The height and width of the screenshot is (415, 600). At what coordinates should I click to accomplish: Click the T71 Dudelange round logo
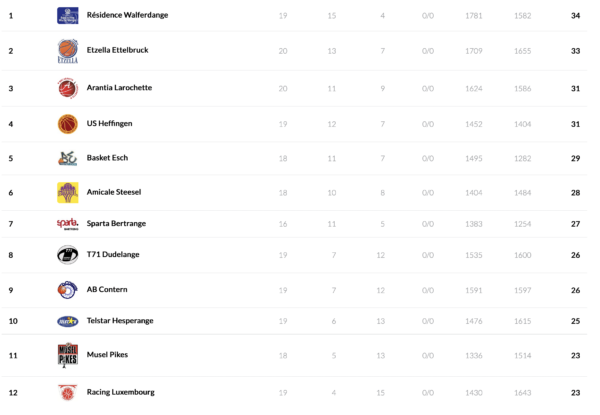(67, 254)
